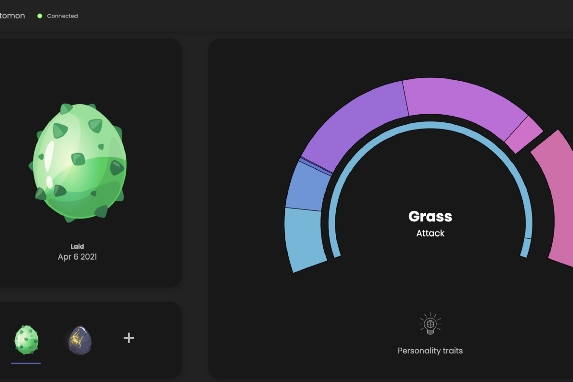Click the Grass title in chart center
Viewport: 573px width, 382px height.
[x=430, y=216]
